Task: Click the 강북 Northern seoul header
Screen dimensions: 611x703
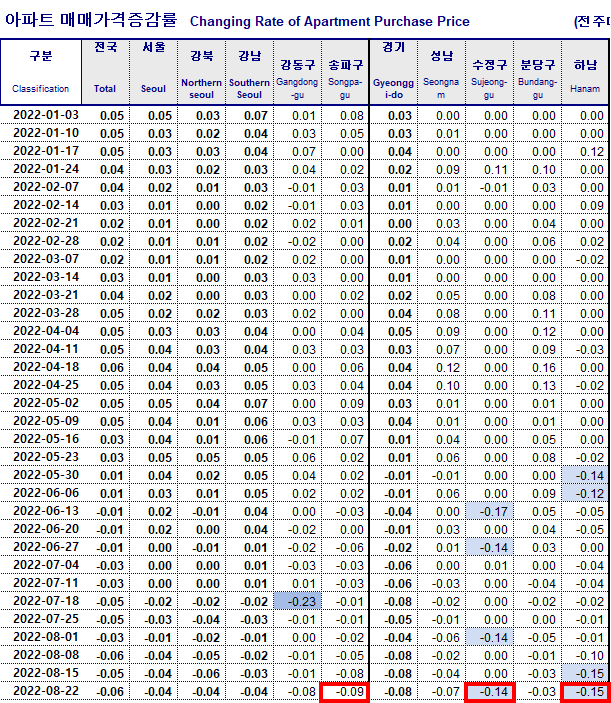Action: tap(202, 72)
